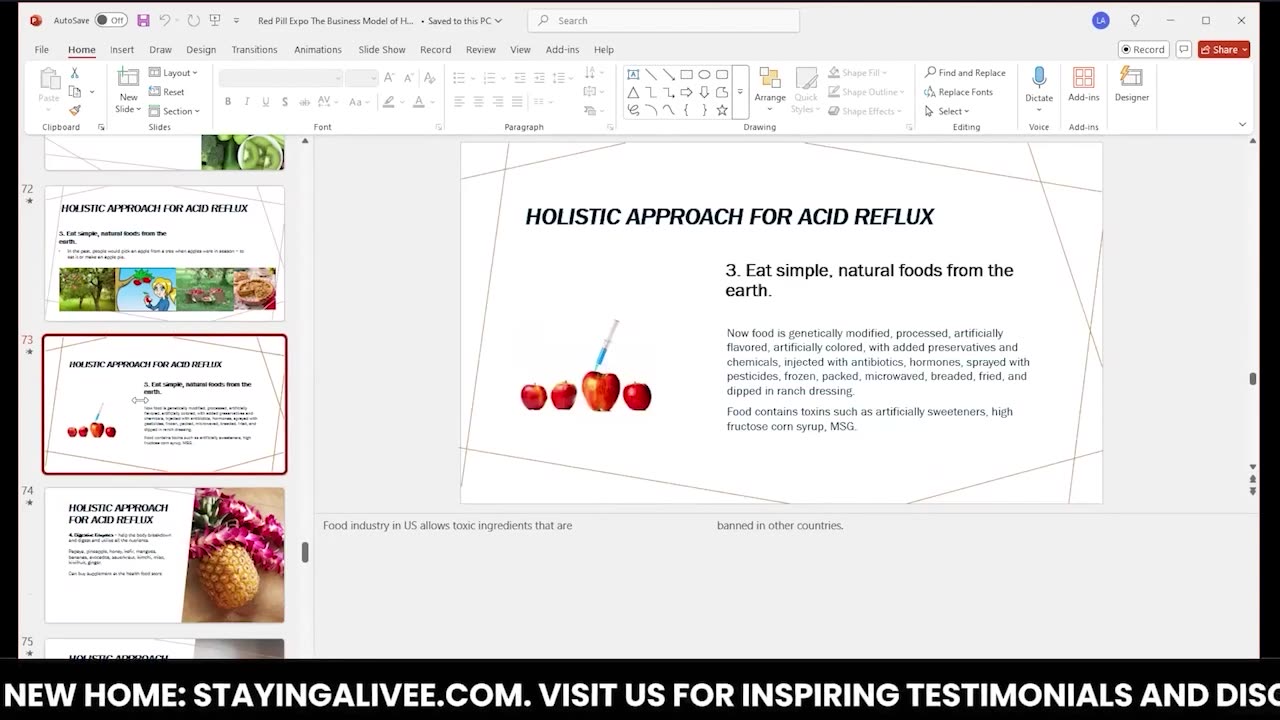Open the Layout dropdown
This screenshot has width=1280, height=720.
click(173, 73)
